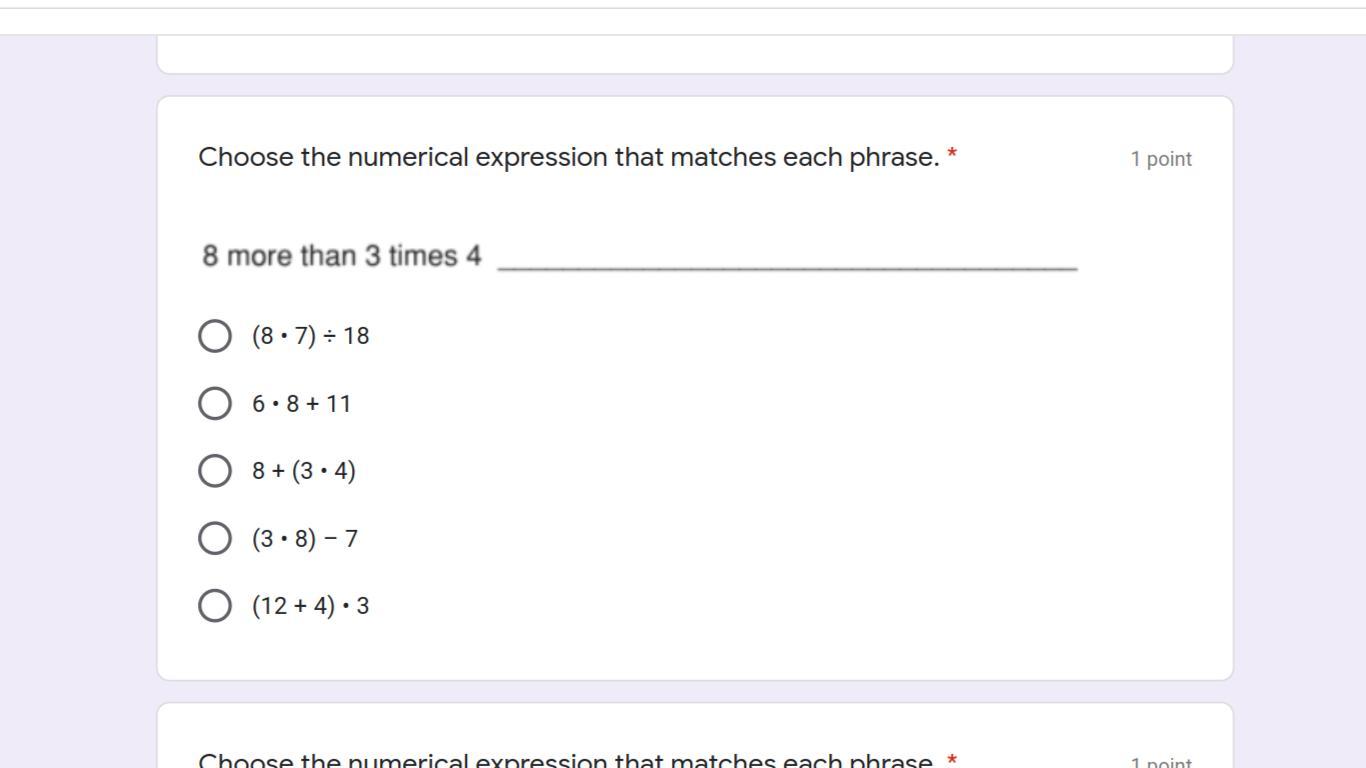The image size is (1366, 768).
Task: Click the answer label text "(8 • 7) ÷ 18"
Action: (x=310, y=336)
